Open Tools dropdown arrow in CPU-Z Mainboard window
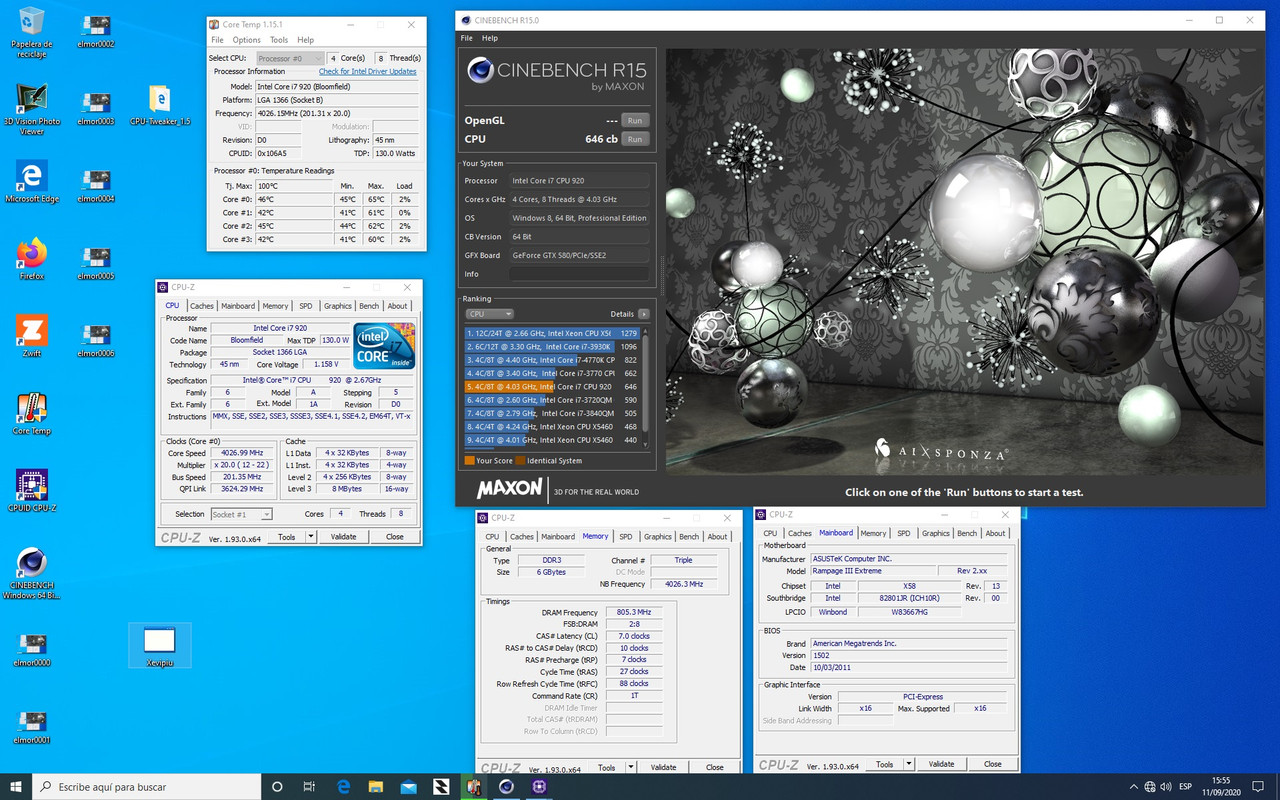The image size is (1280, 800). pyautogui.click(x=908, y=764)
